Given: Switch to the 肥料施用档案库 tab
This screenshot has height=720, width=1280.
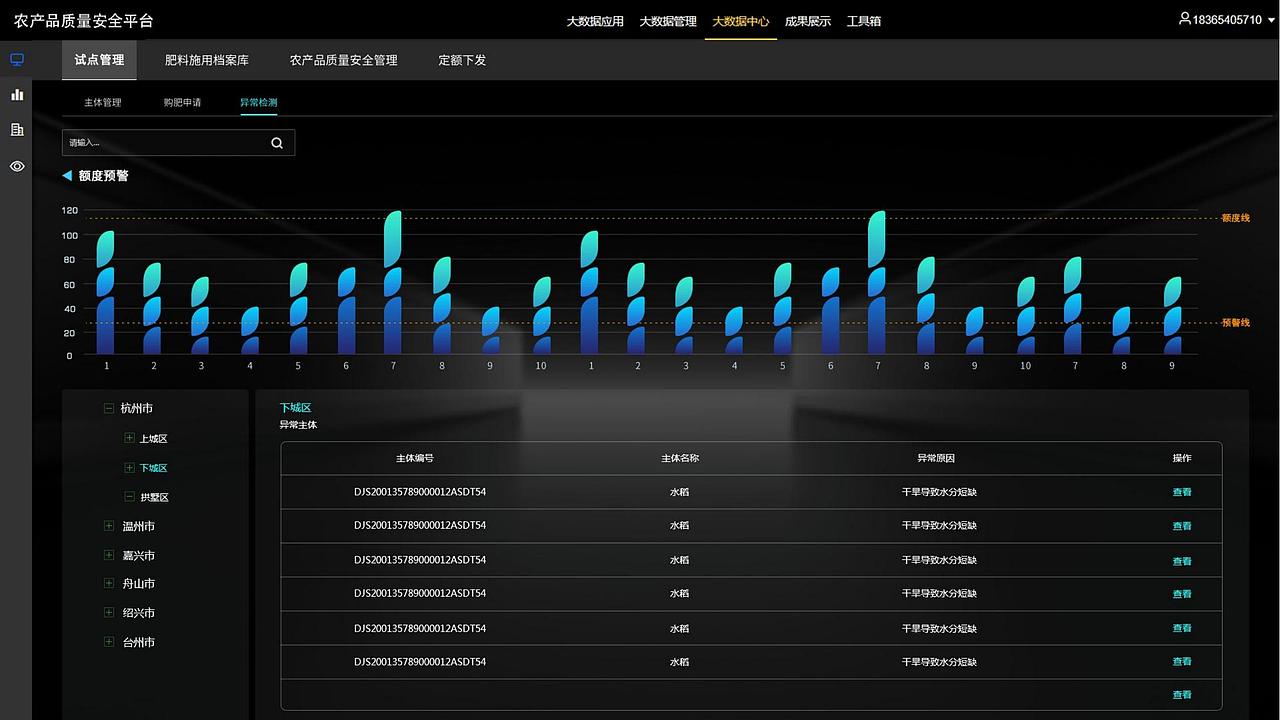Looking at the screenshot, I should 207,60.
